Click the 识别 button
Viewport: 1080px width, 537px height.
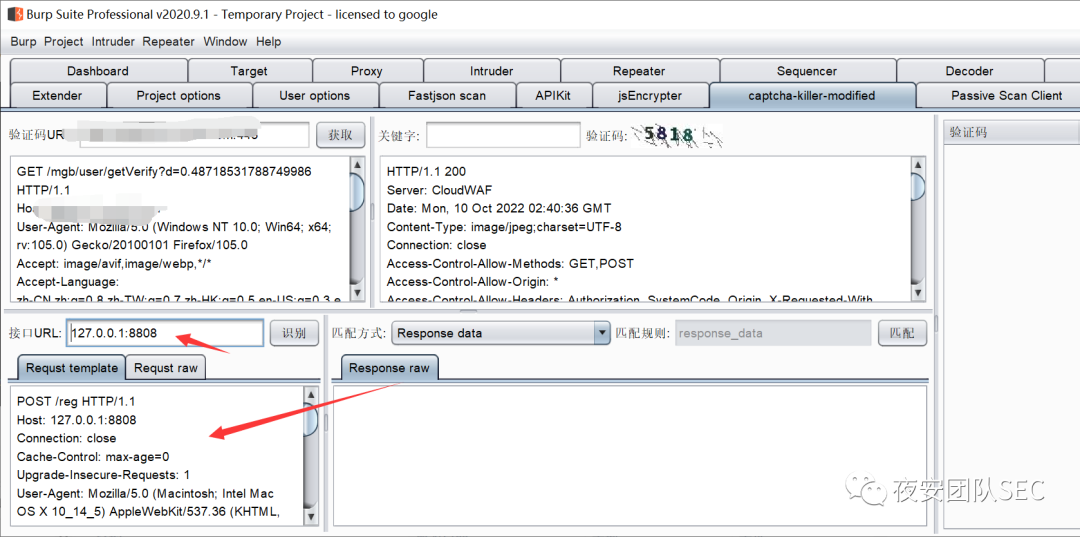pos(294,333)
